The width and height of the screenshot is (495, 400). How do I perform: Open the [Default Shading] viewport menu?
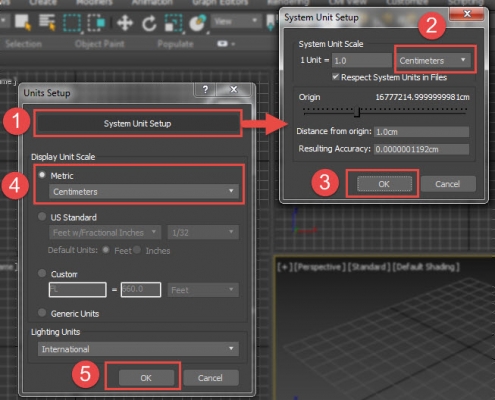(426, 267)
